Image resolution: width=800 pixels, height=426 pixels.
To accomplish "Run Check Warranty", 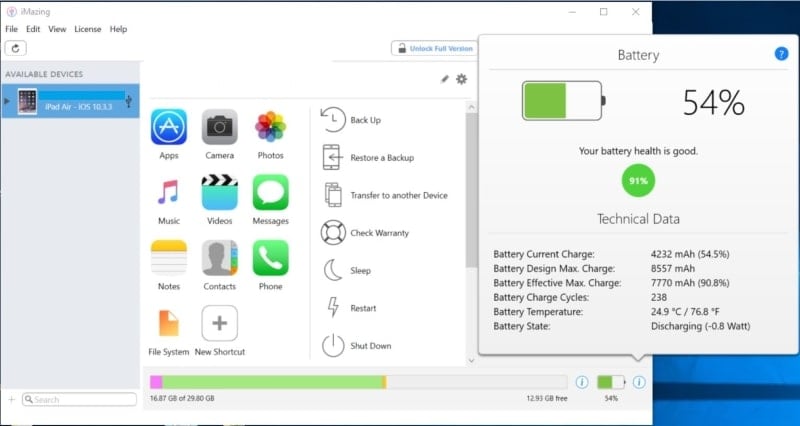I will coord(365,233).
